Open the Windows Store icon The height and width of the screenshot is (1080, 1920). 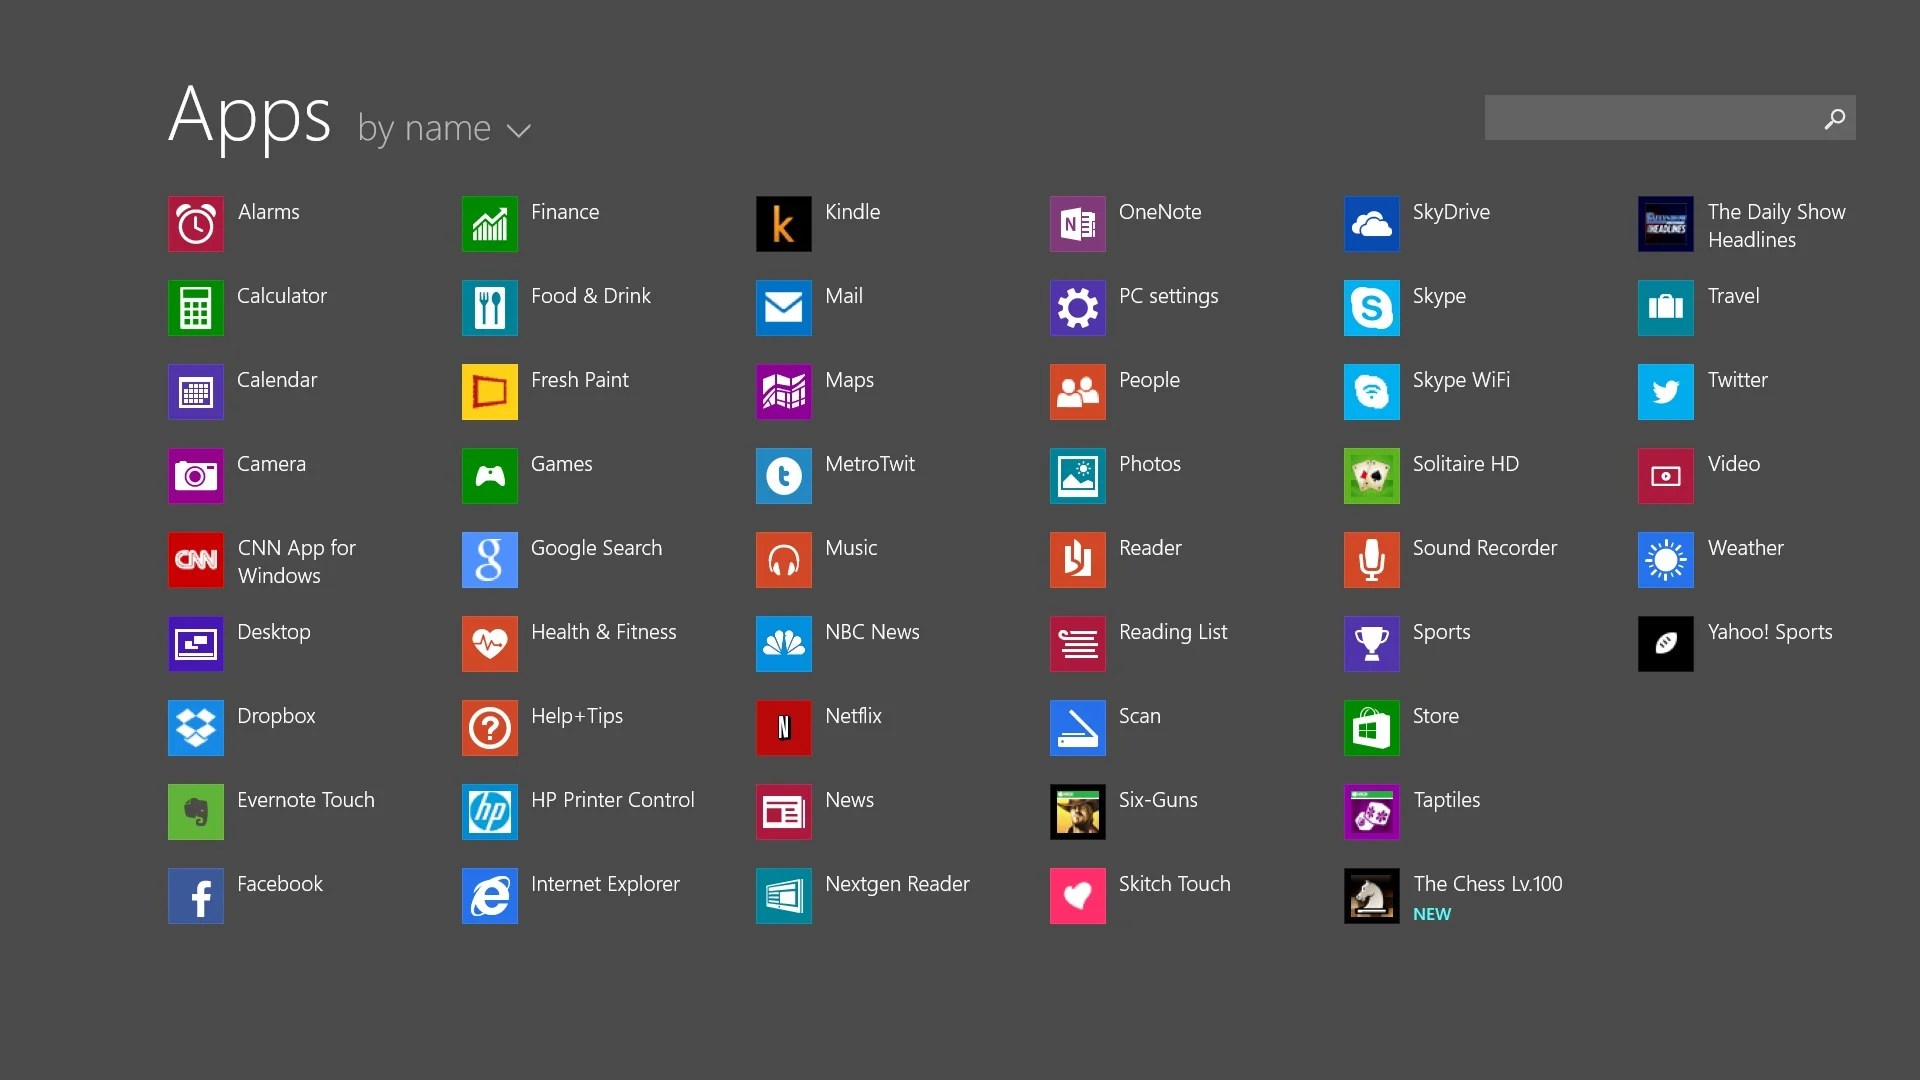click(x=1372, y=728)
